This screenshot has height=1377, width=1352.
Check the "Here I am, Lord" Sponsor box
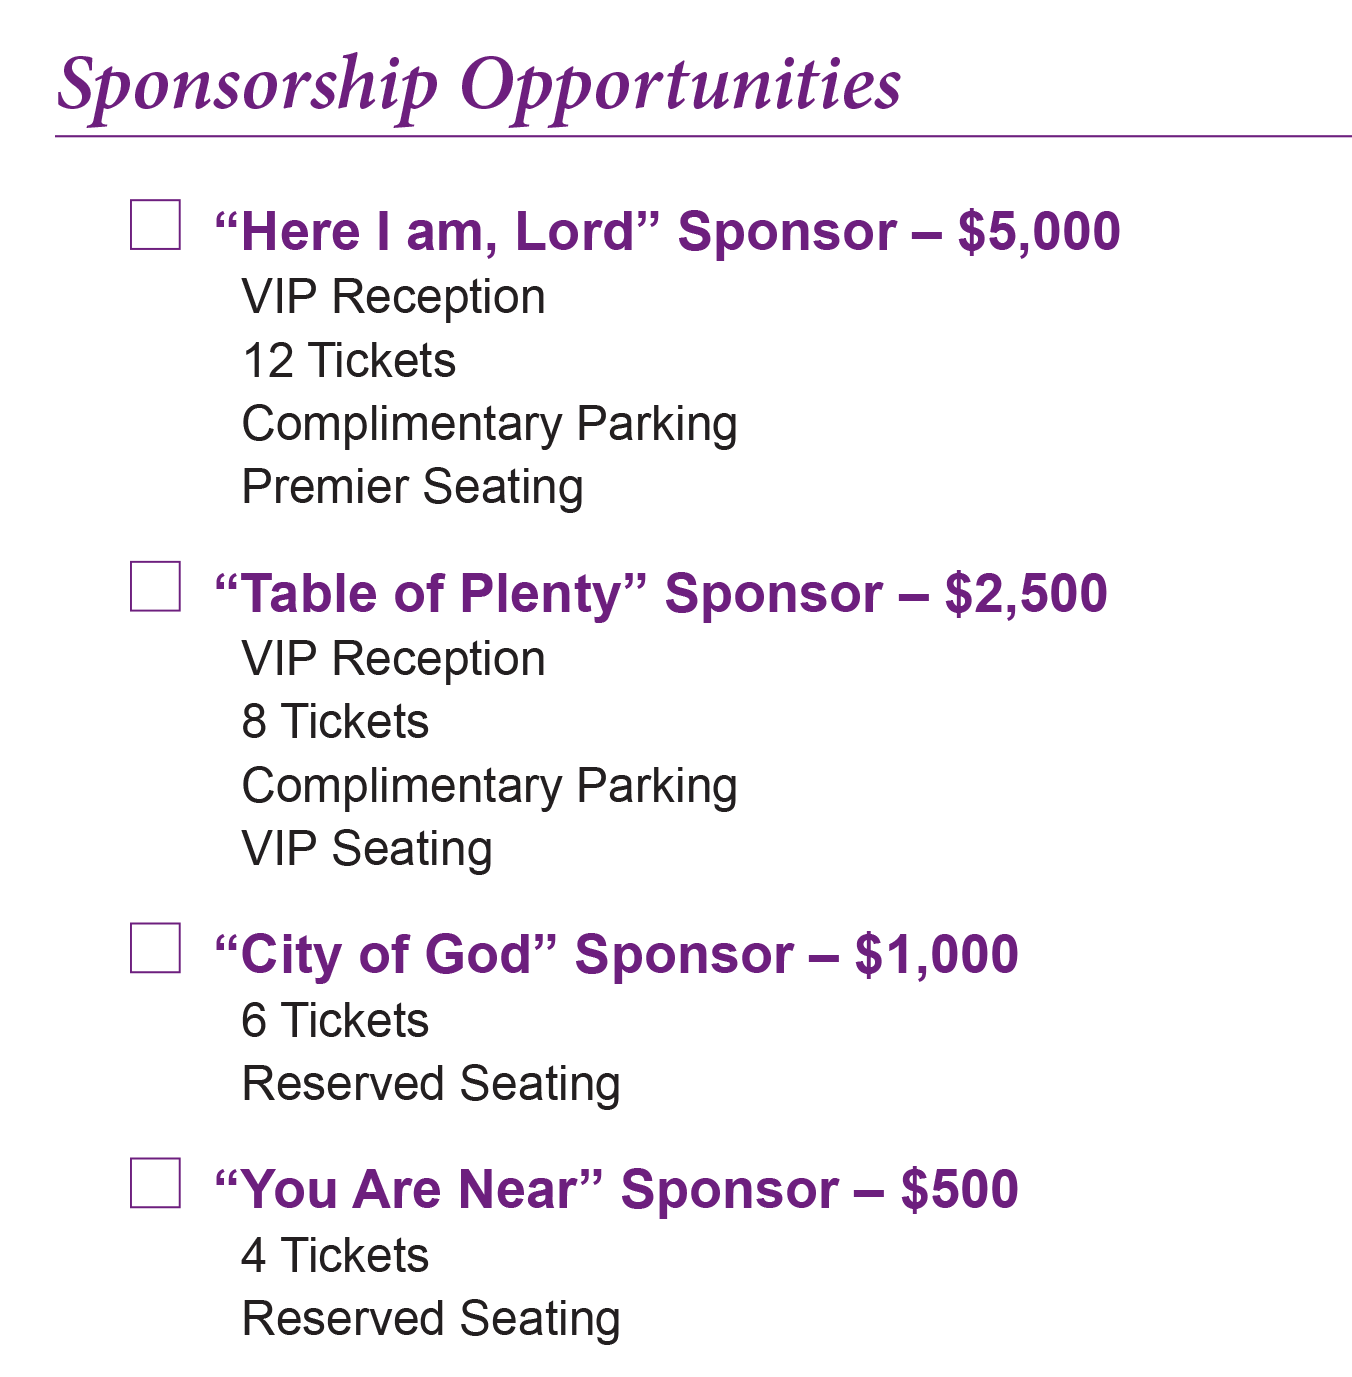[x=156, y=224]
